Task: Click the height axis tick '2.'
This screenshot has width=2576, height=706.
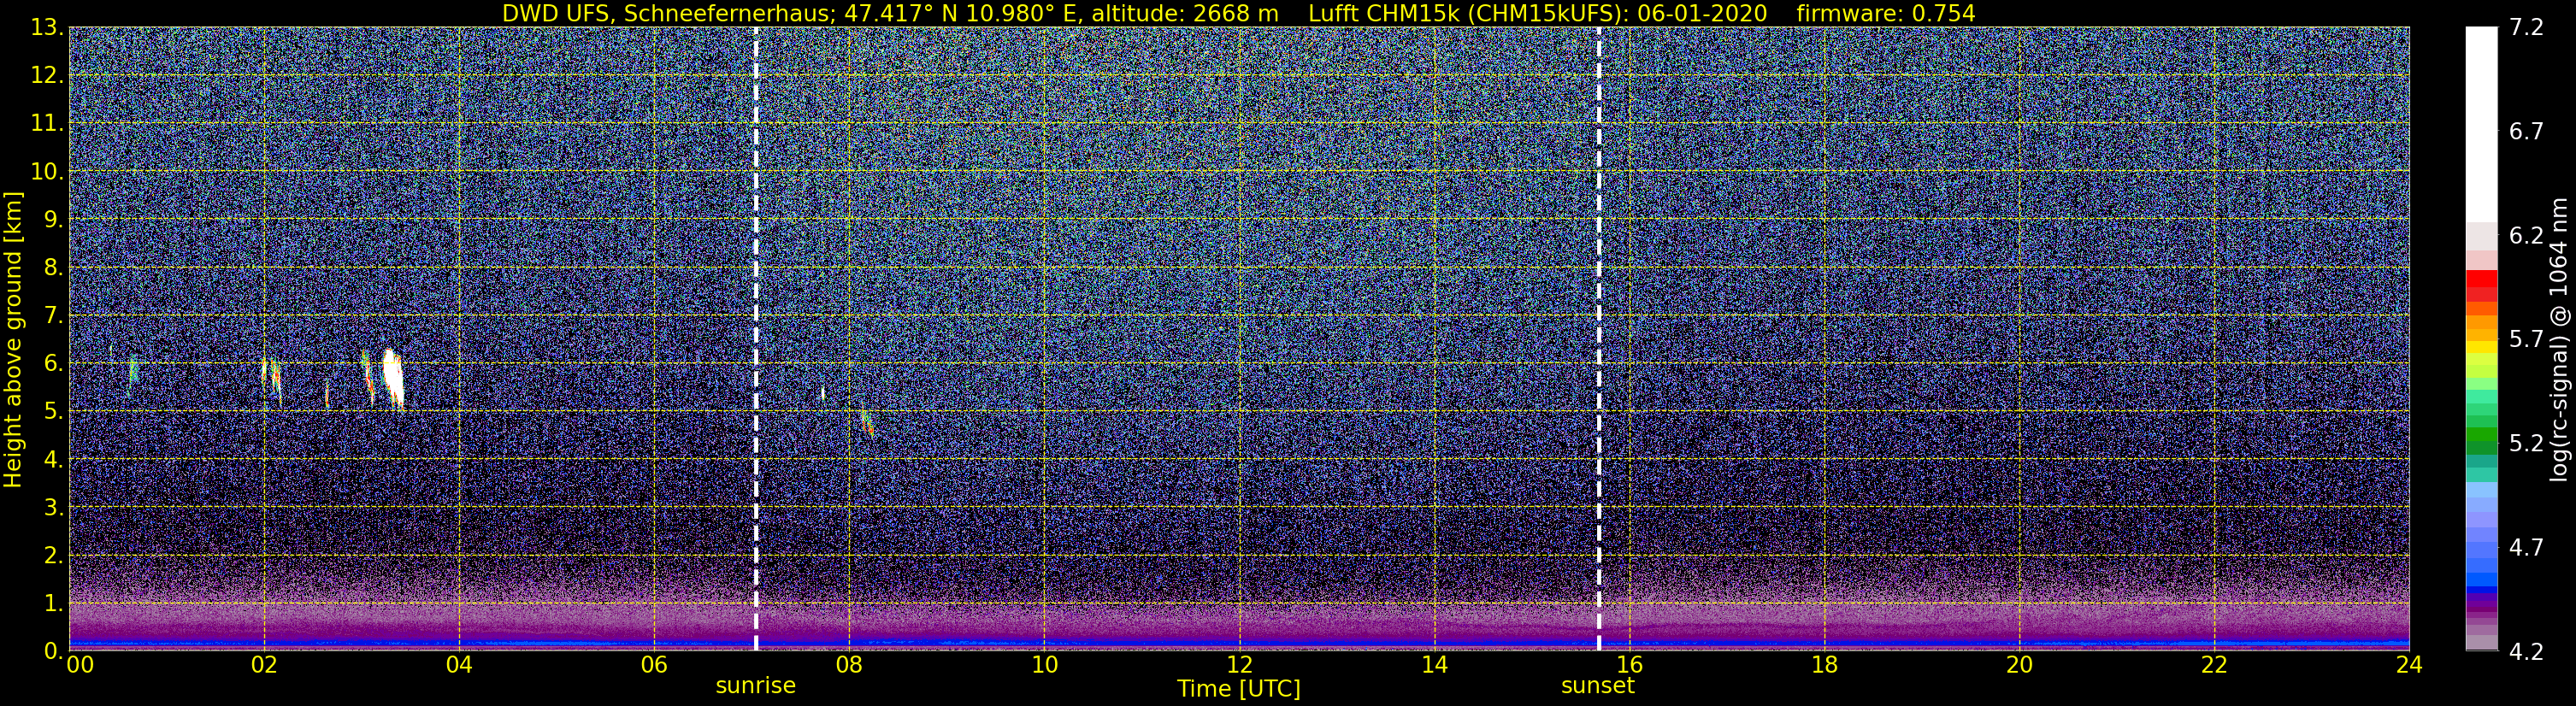Action: tap(52, 556)
